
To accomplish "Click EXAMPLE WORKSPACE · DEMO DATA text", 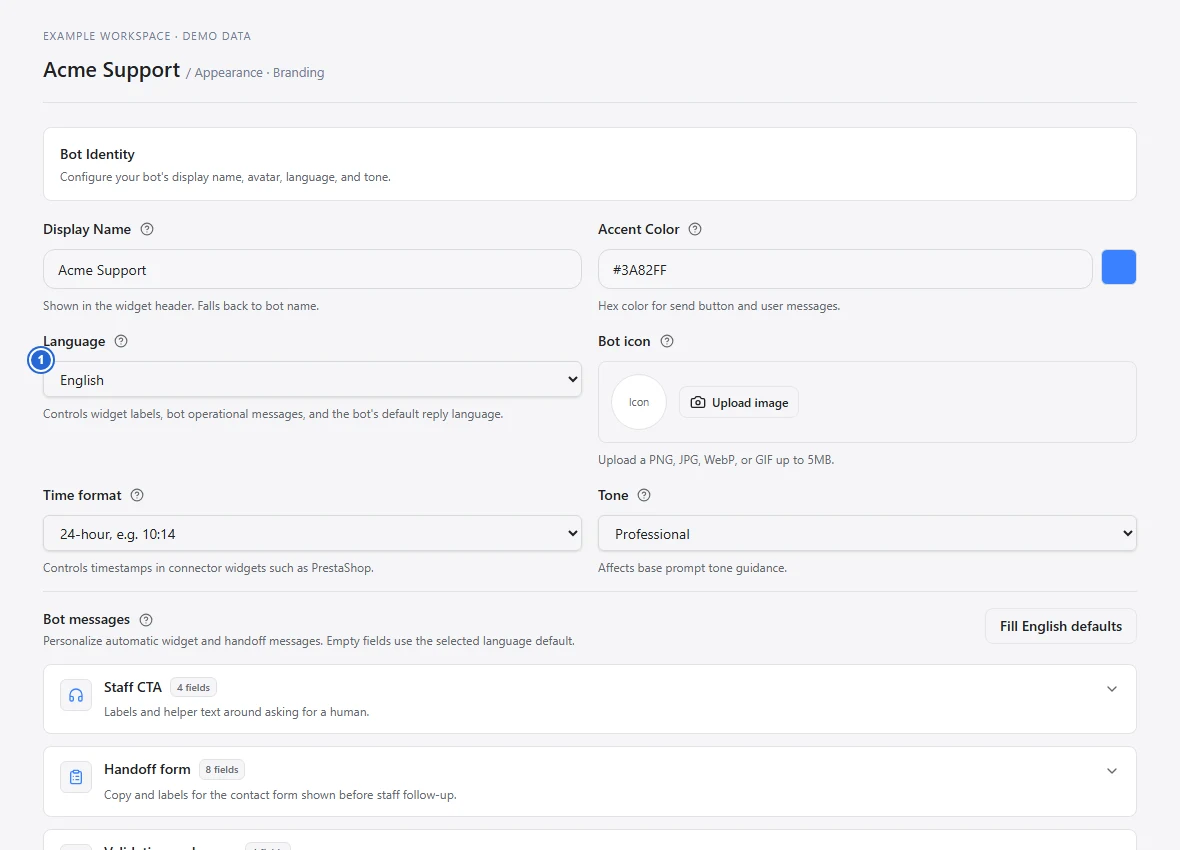I will point(147,36).
